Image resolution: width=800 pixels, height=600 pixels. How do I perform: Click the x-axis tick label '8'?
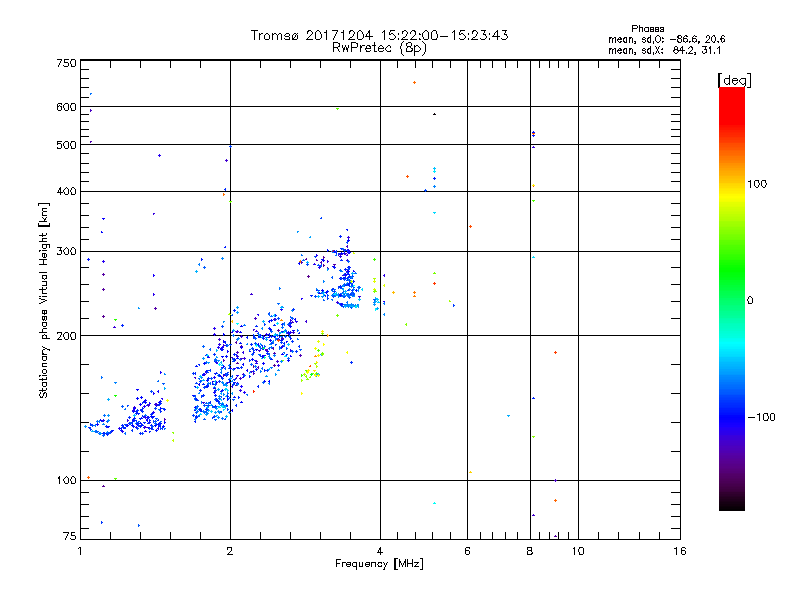(x=530, y=551)
